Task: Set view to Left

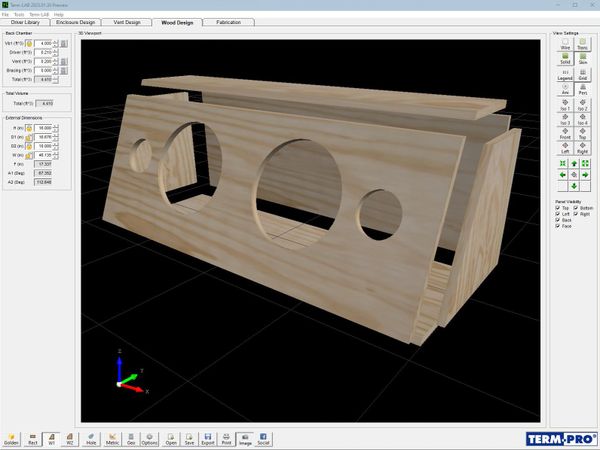Action: (565, 148)
